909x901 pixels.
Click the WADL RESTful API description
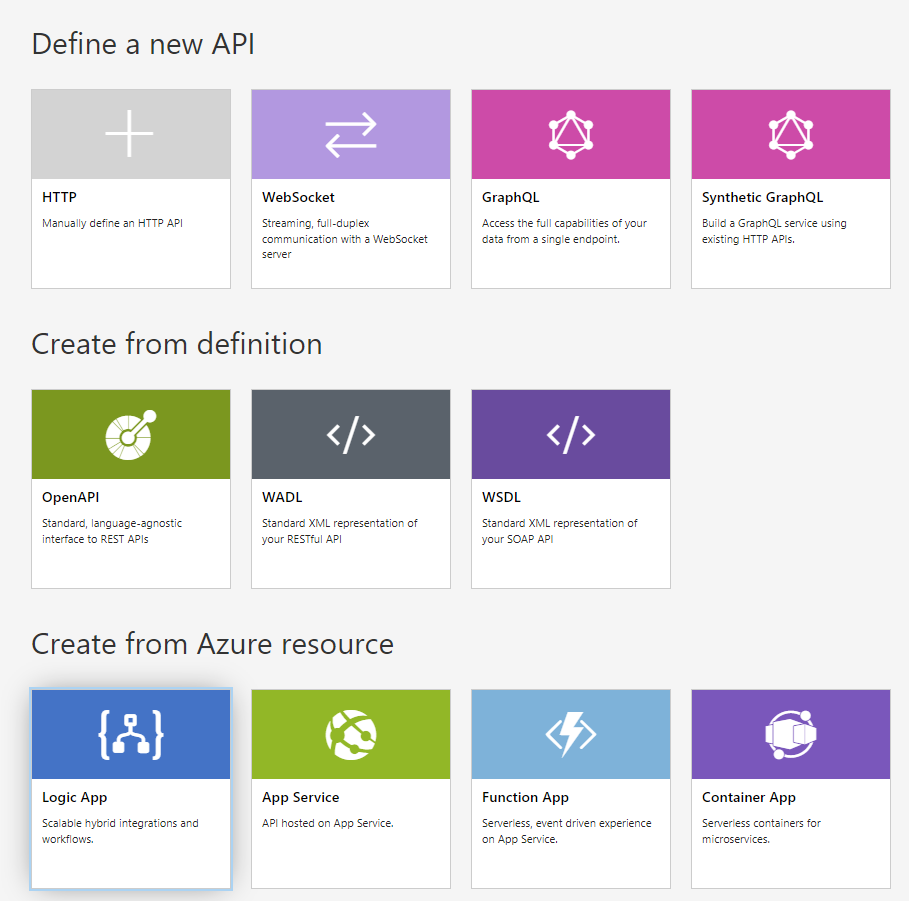339,531
